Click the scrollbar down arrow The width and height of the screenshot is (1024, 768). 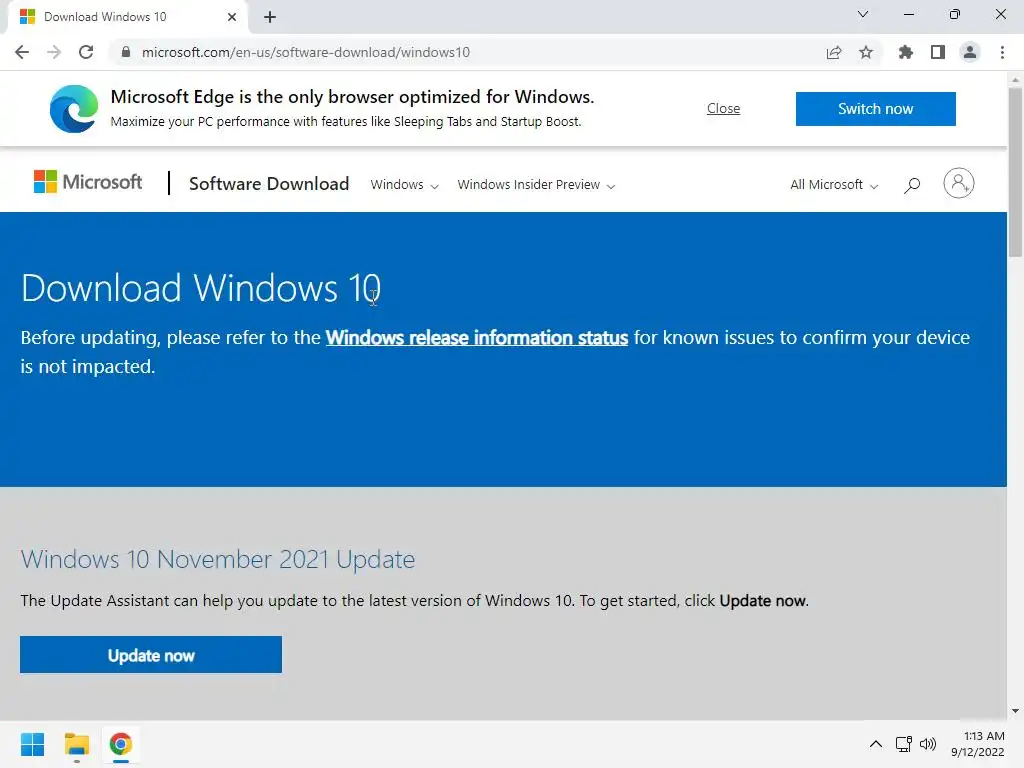1015,711
